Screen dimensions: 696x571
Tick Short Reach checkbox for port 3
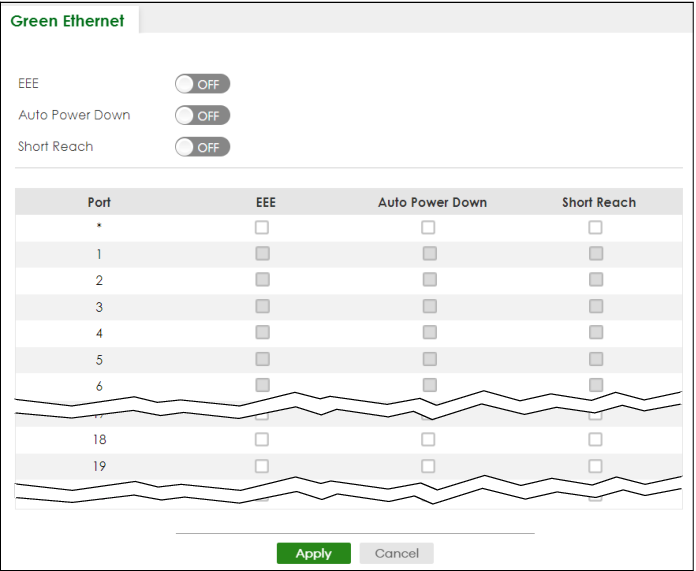[595, 306]
